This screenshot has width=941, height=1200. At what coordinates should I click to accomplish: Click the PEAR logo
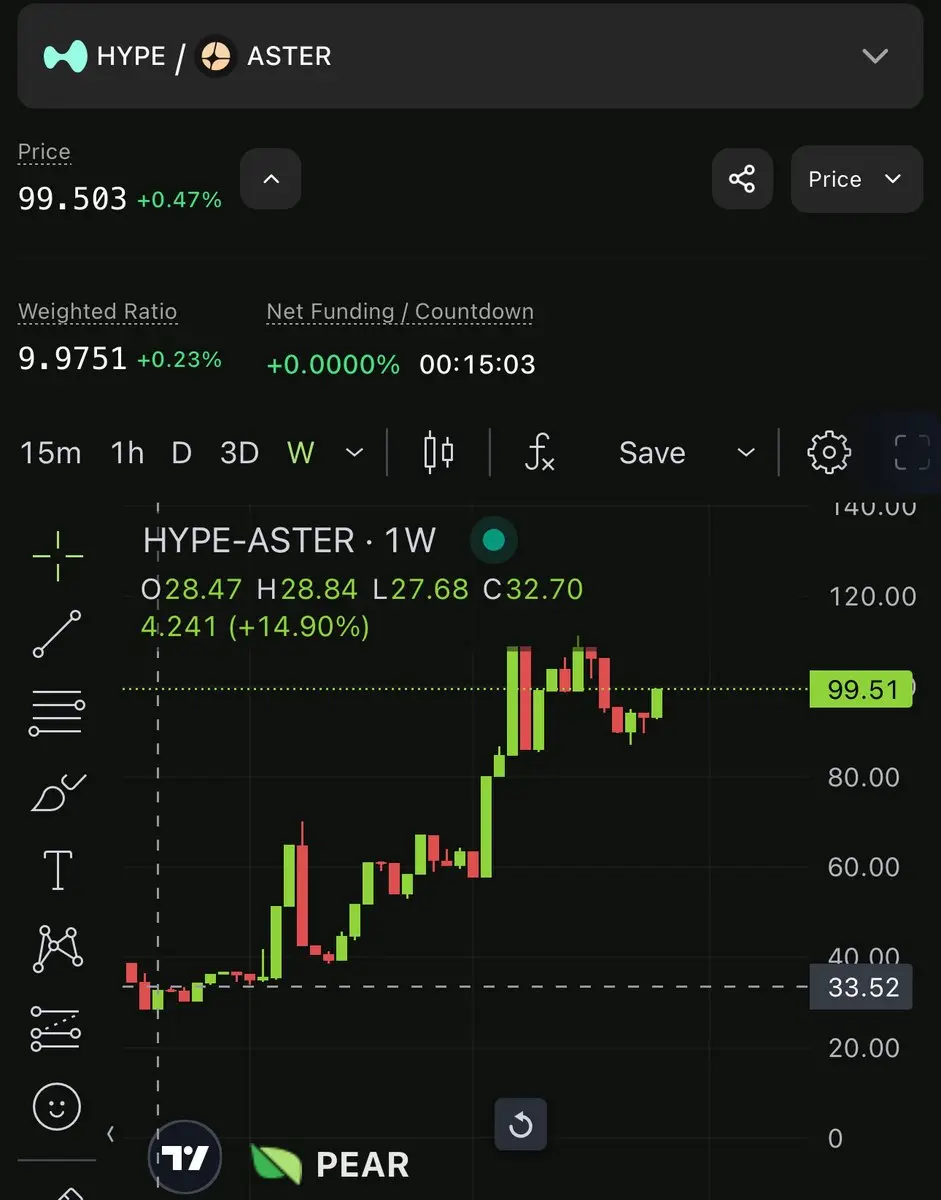click(330, 1165)
